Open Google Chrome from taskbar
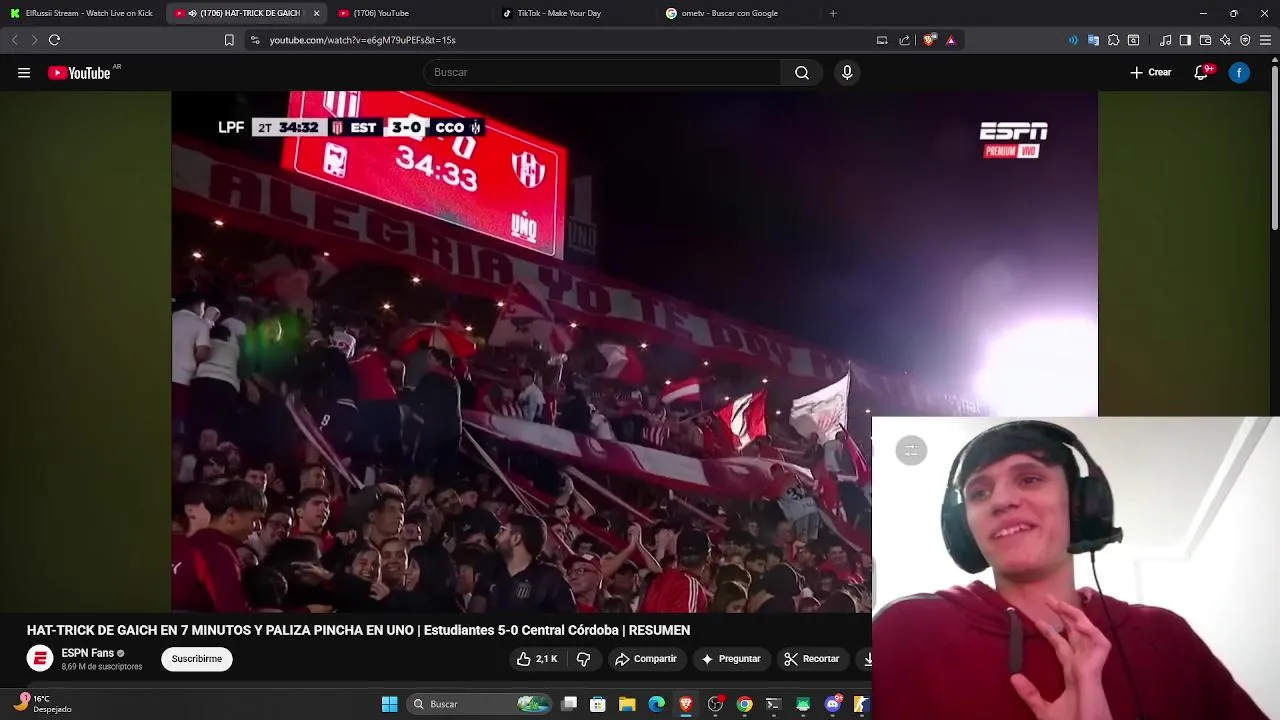1280x720 pixels. pos(744,704)
